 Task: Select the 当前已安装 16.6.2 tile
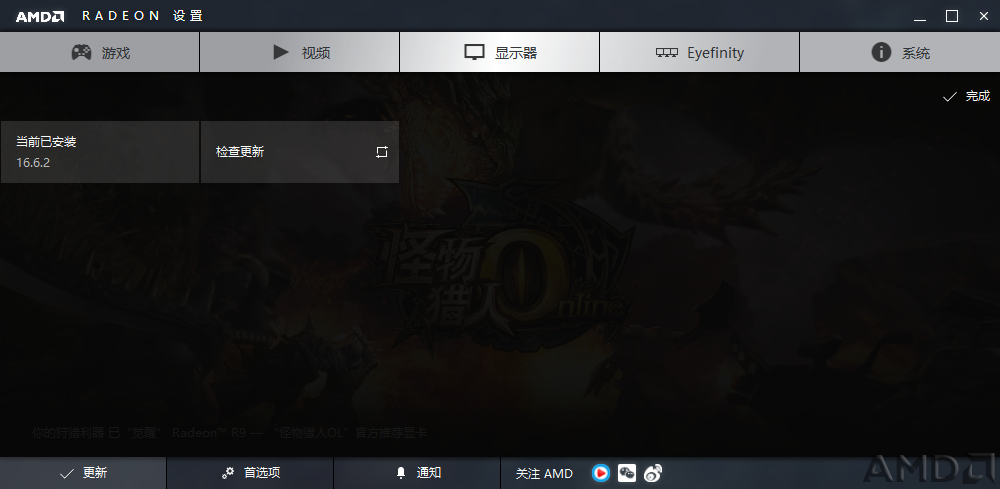(x=99, y=152)
